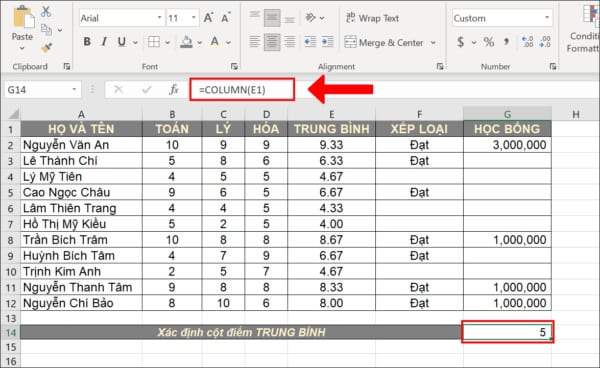The width and height of the screenshot is (600, 368).
Task: Click Merge & Center
Action: pos(384,42)
